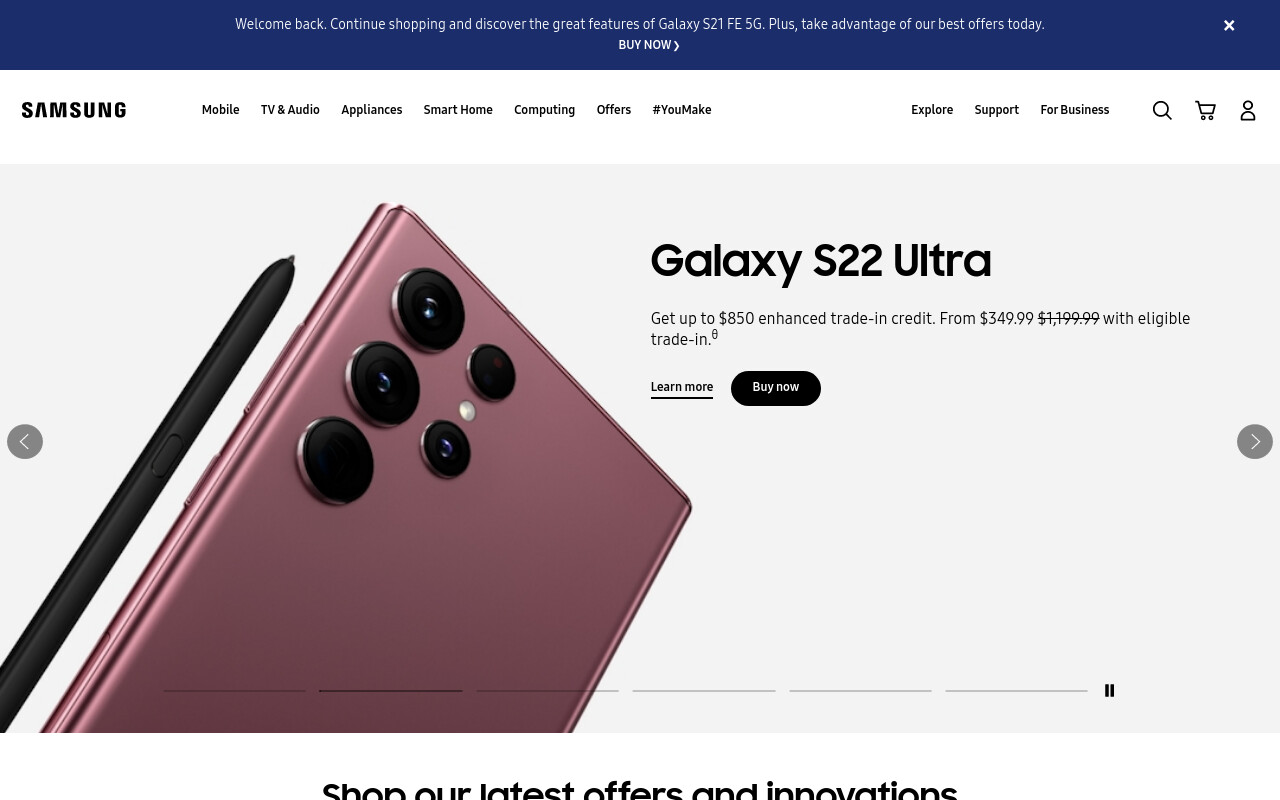1280x800 pixels.
Task: Jump to the last carousel slide indicator
Action: coord(1016,690)
